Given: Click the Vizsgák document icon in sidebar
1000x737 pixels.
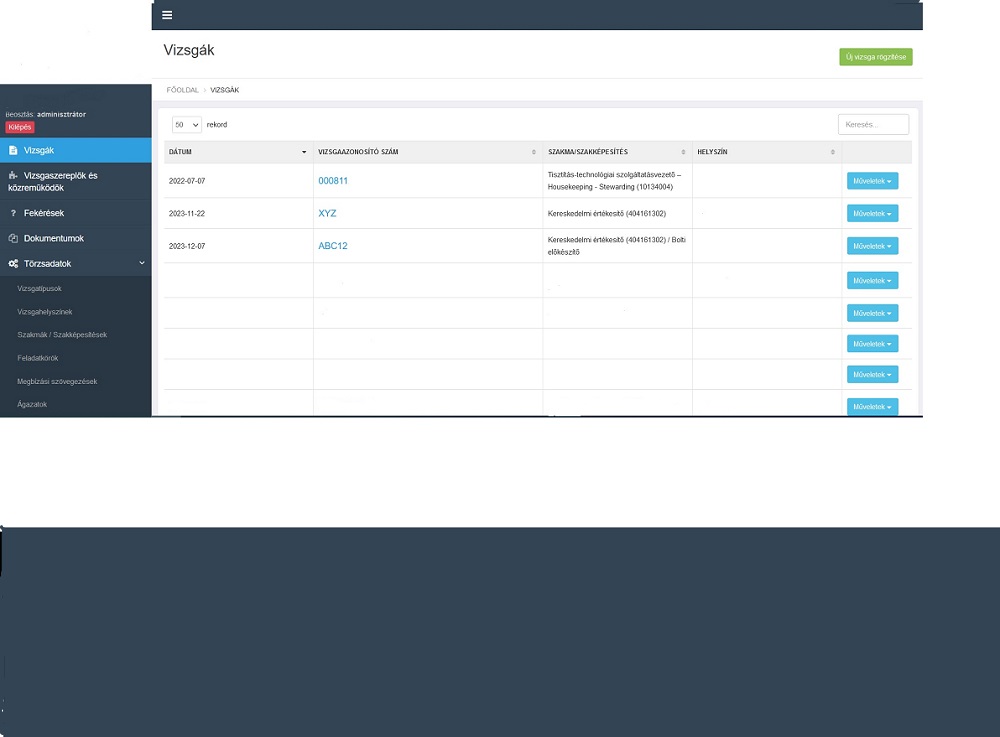Looking at the screenshot, I should (x=13, y=150).
